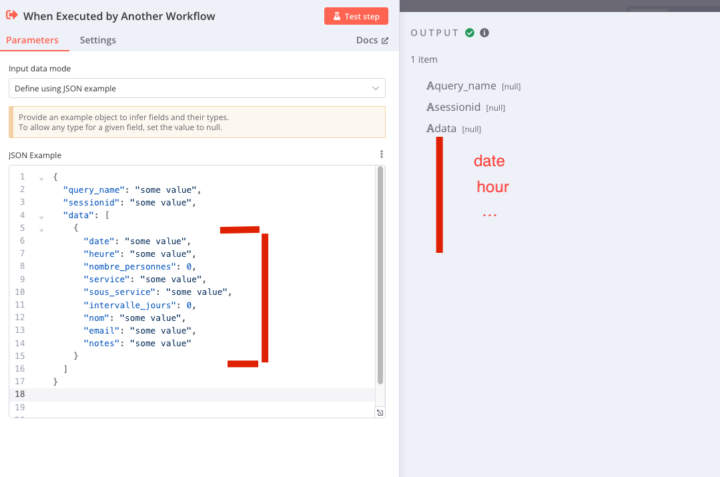Collapse the data array fold arrow on line 4
This screenshot has width=720, height=477.
pos(41,217)
